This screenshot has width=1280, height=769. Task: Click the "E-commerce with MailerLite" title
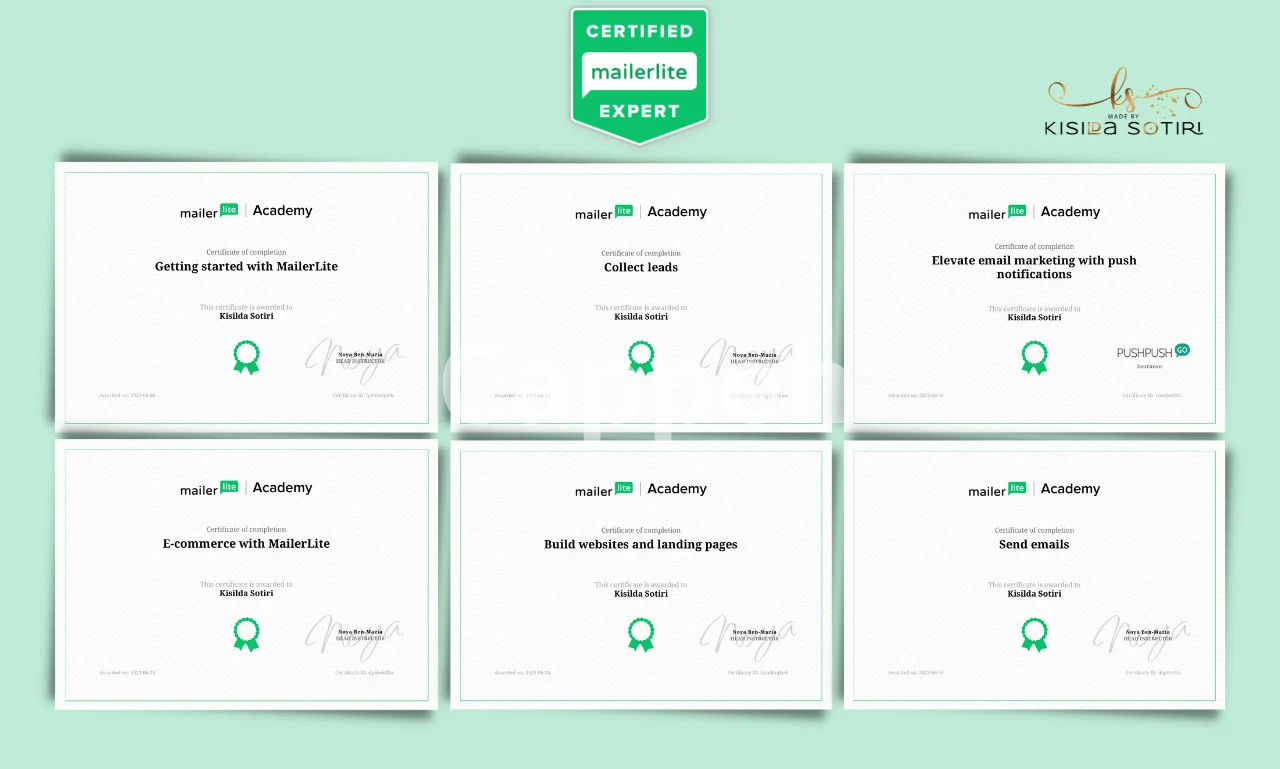click(x=246, y=544)
